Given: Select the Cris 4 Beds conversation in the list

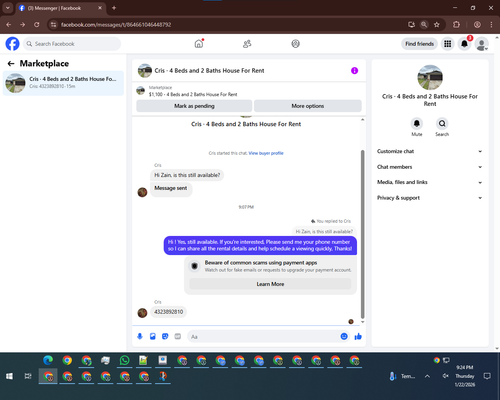Looking at the screenshot, I should pos(63,83).
